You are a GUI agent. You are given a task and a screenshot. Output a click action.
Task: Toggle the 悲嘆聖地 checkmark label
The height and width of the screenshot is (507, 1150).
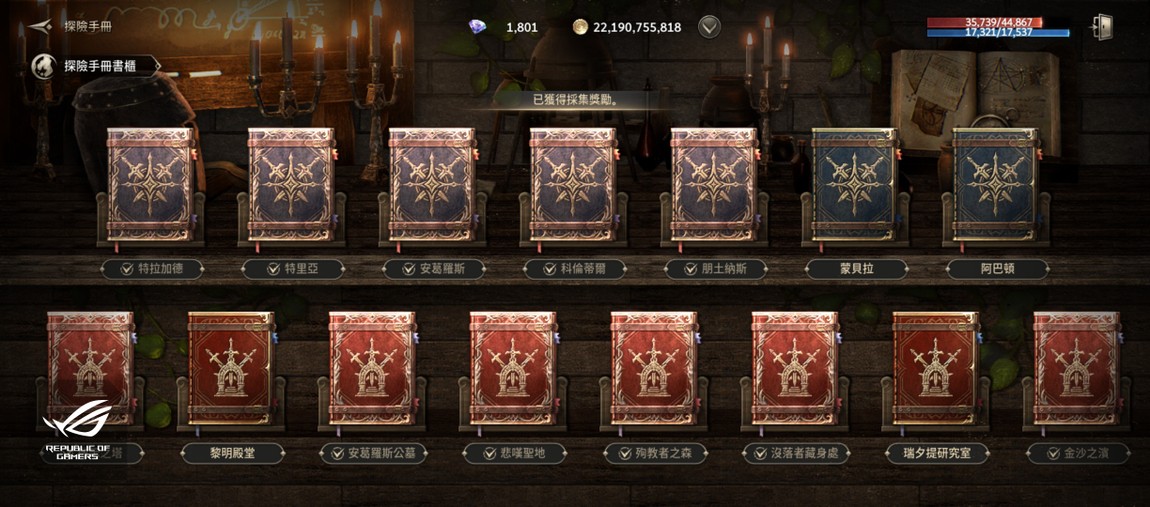click(x=514, y=453)
